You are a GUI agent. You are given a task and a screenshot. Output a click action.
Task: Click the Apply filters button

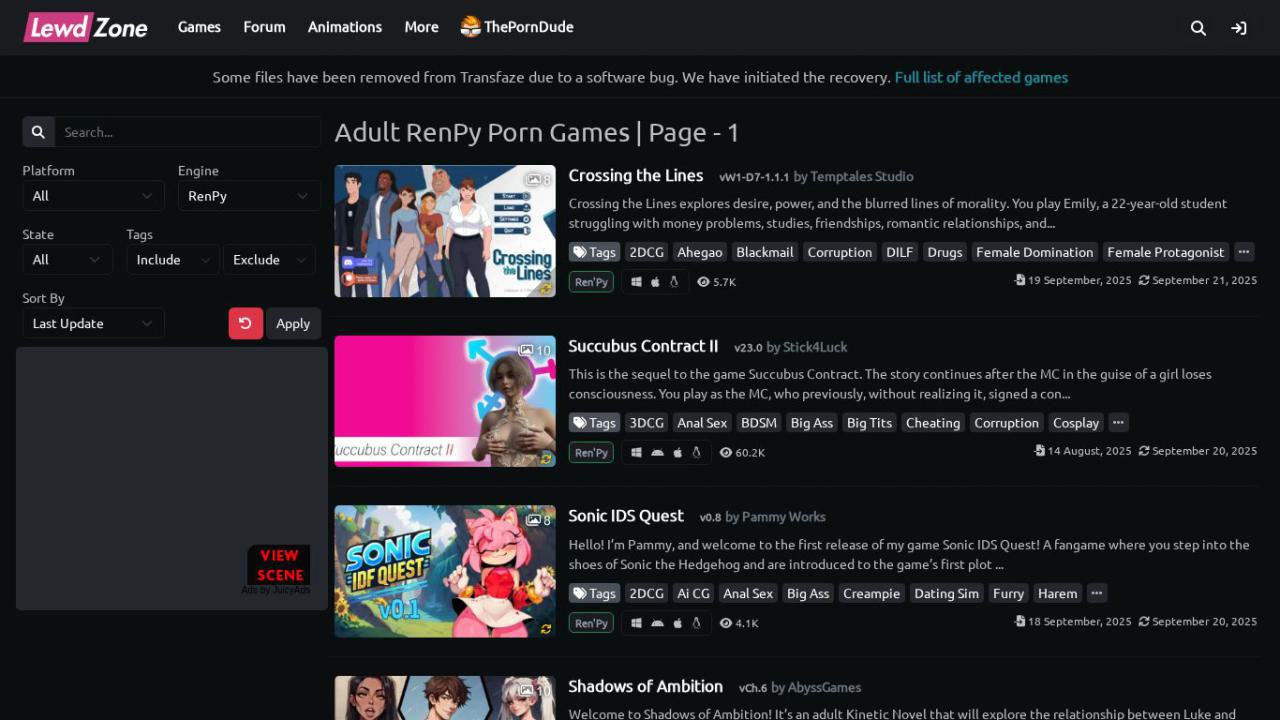click(293, 323)
